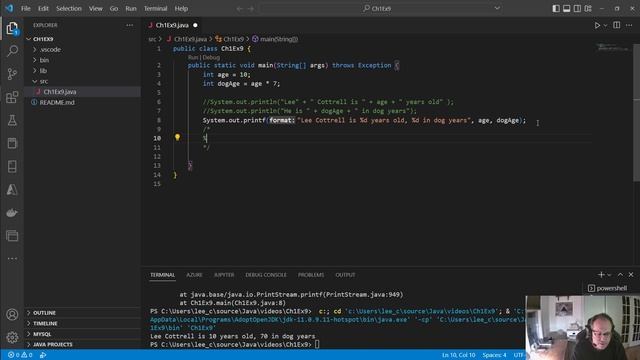
Task: Open the Run menu
Action: pyautogui.click(x=131, y=9)
